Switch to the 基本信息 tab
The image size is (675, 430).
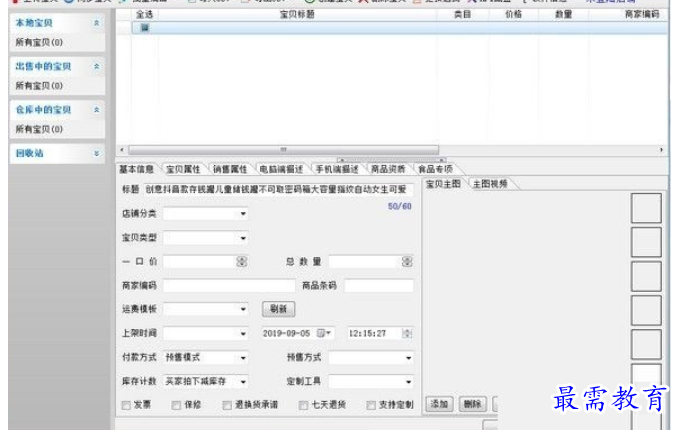click(x=137, y=169)
